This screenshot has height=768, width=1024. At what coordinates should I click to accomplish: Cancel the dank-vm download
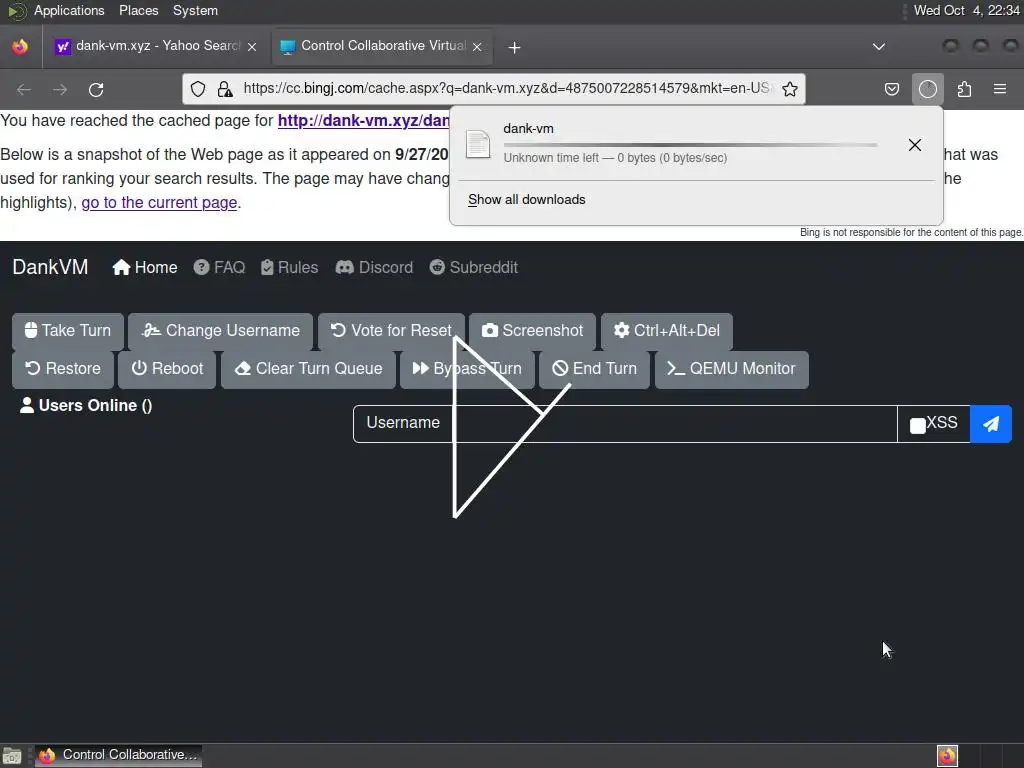coord(915,145)
